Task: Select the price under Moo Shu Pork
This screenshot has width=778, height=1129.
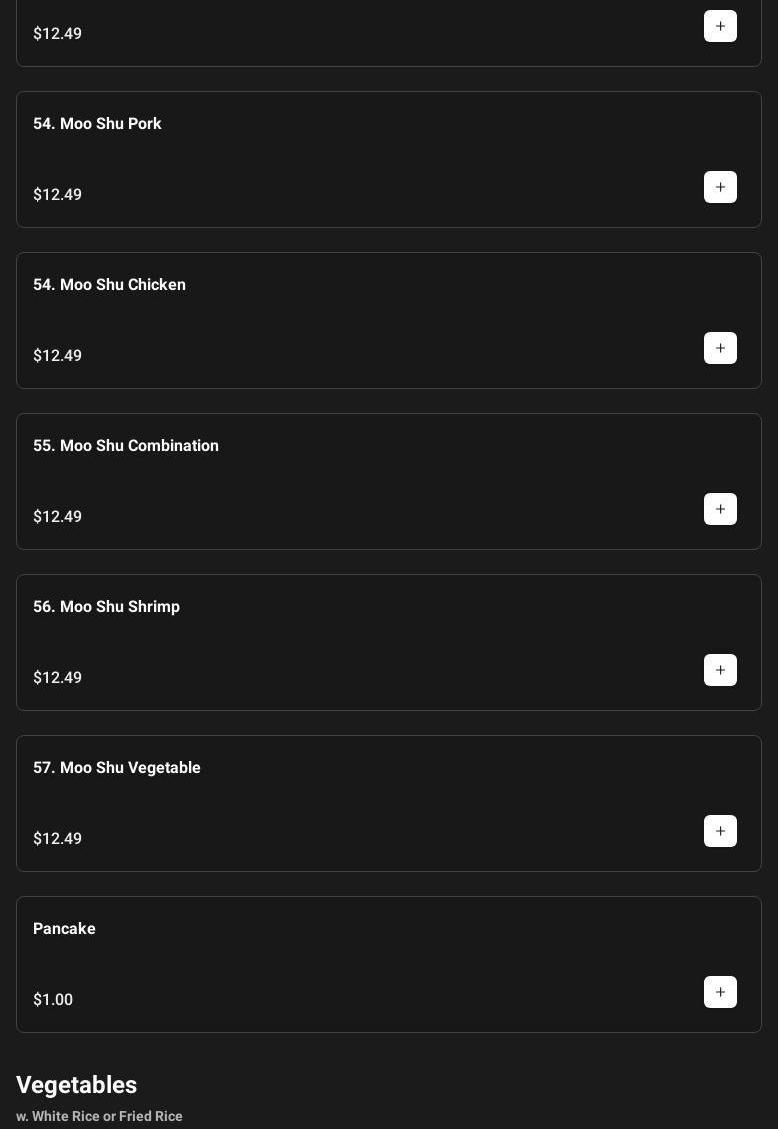Action: [x=58, y=195]
